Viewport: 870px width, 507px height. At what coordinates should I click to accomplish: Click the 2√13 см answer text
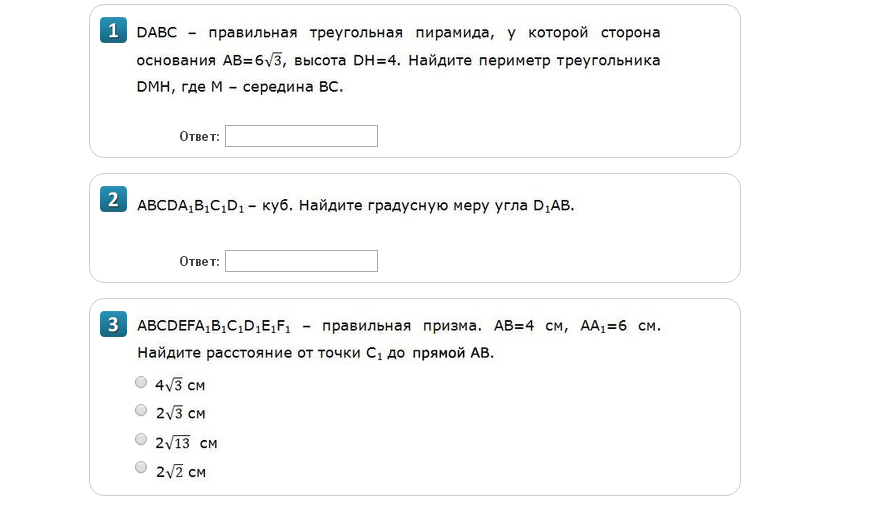tap(186, 443)
